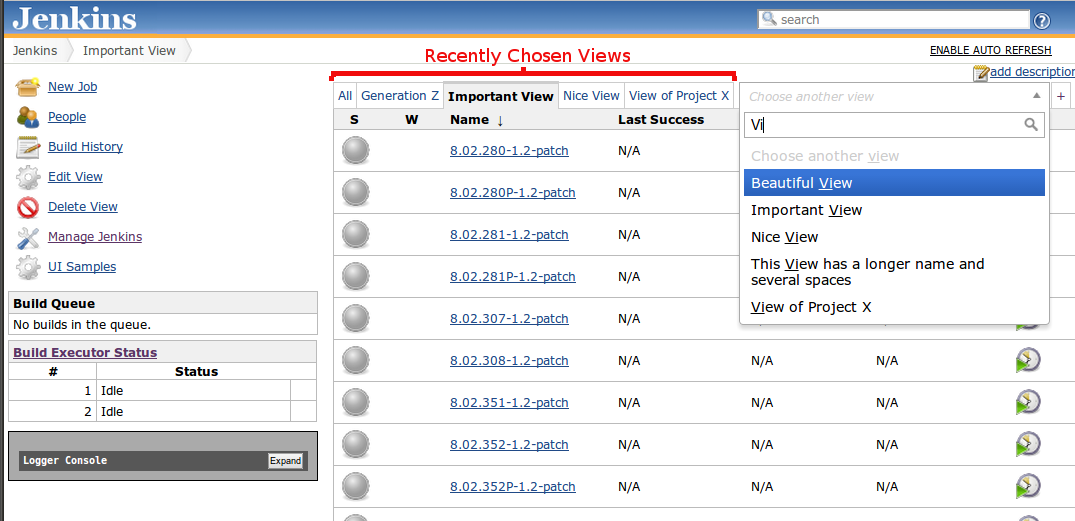Select 'This View has a longer name' option
This screenshot has width=1075, height=521.
point(894,272)
